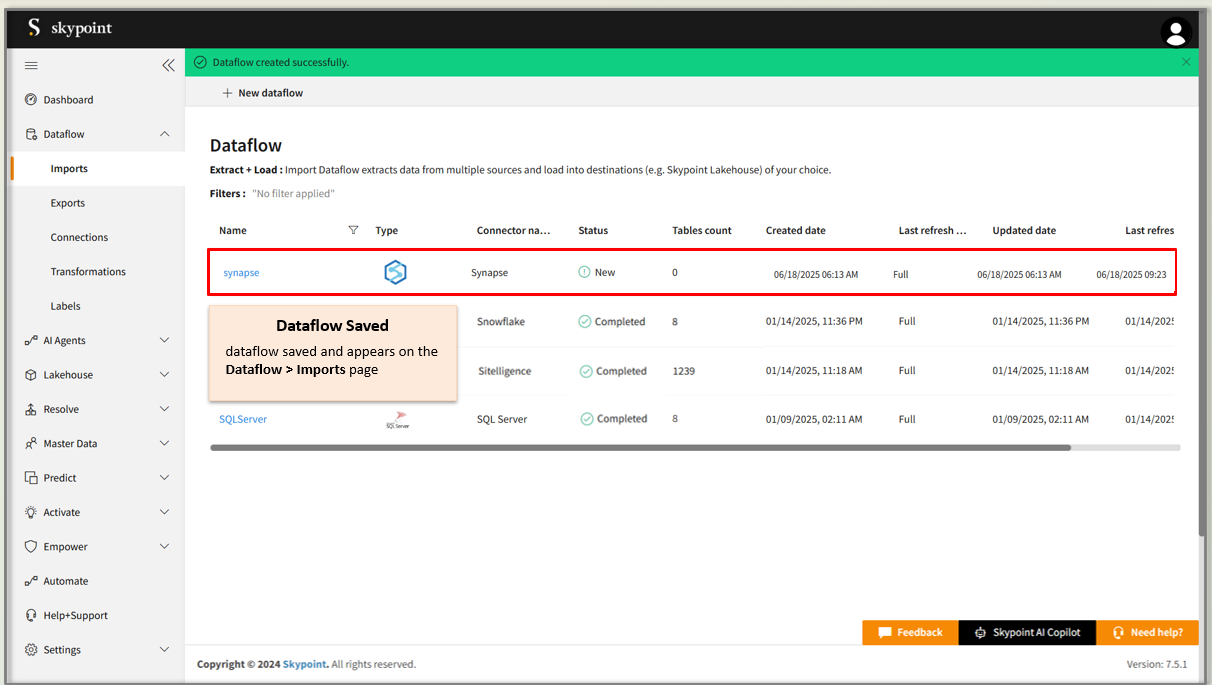Image resolution: width=1212 pixels, height=685 pixels.
Task: Open the user profile avatar
Action: 1176,32
